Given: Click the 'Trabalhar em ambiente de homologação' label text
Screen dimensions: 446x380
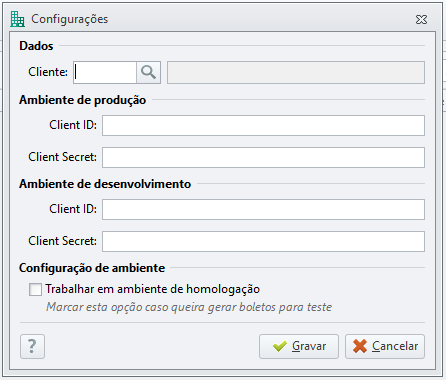Looking at the screenshot, I should (153, 289).
